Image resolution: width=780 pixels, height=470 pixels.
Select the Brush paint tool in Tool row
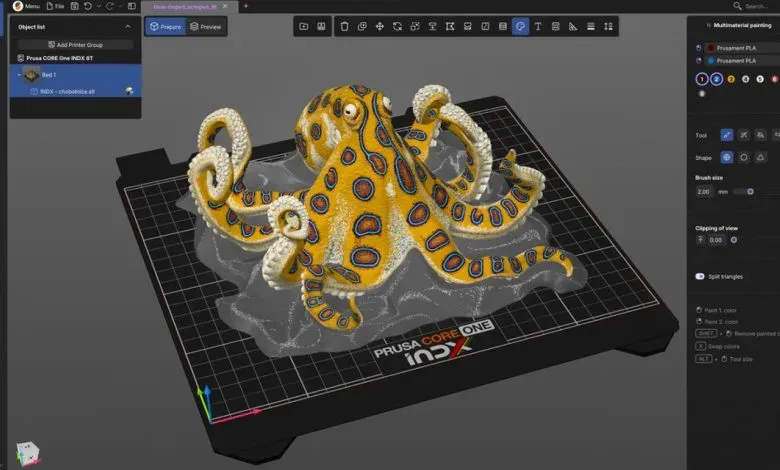point(727,135)
